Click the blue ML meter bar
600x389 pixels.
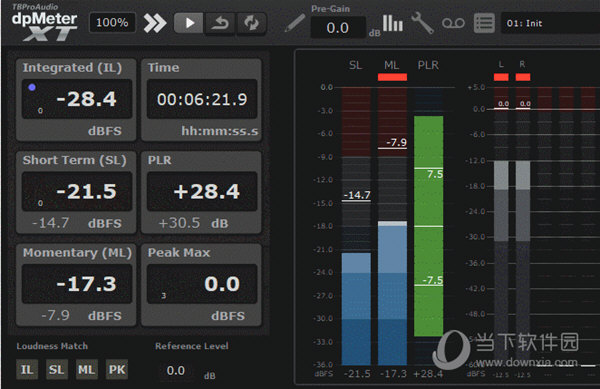pos(392,294)
